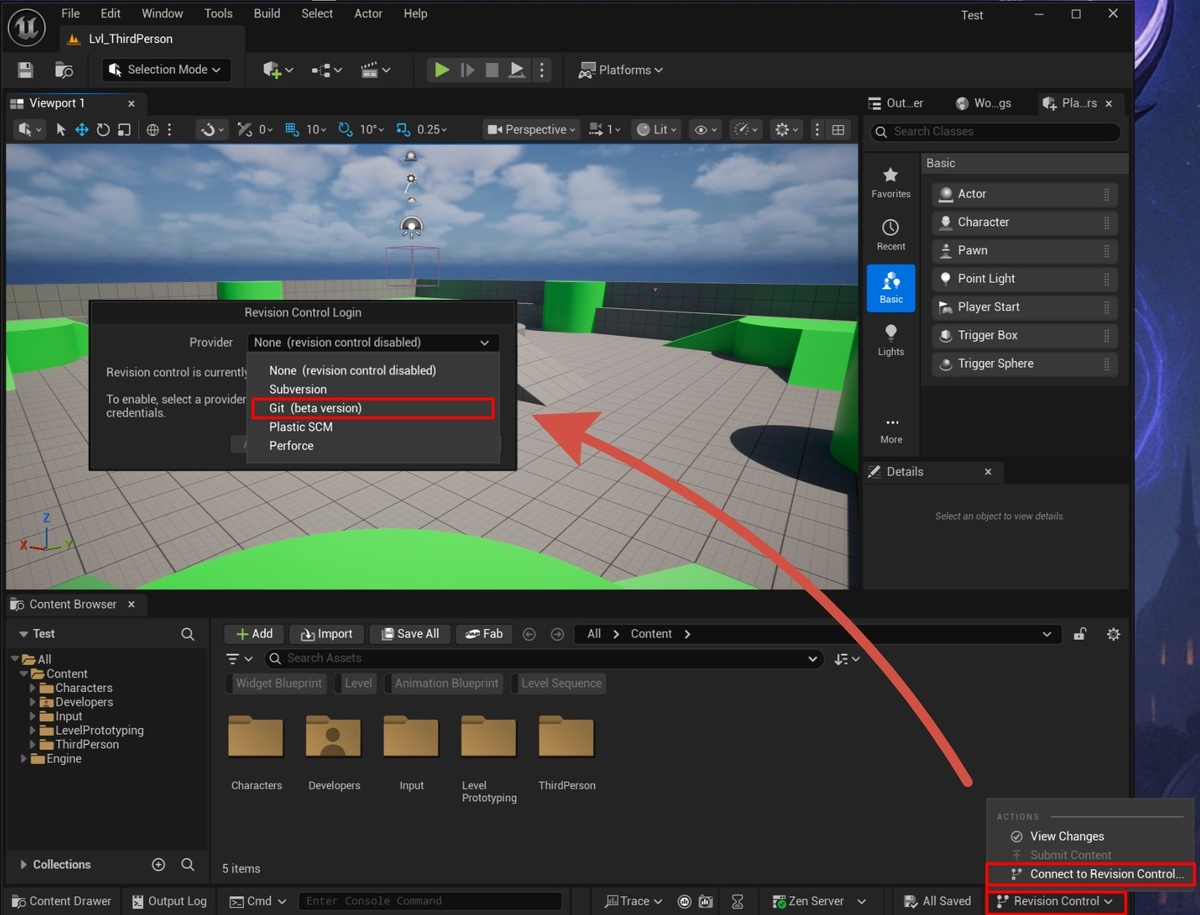Image resolution: width=1200 pixels, height=915 pixels.
Task: Toggle viewport layout grid icon
Action: pyautogui.click(x=838, y=130)
